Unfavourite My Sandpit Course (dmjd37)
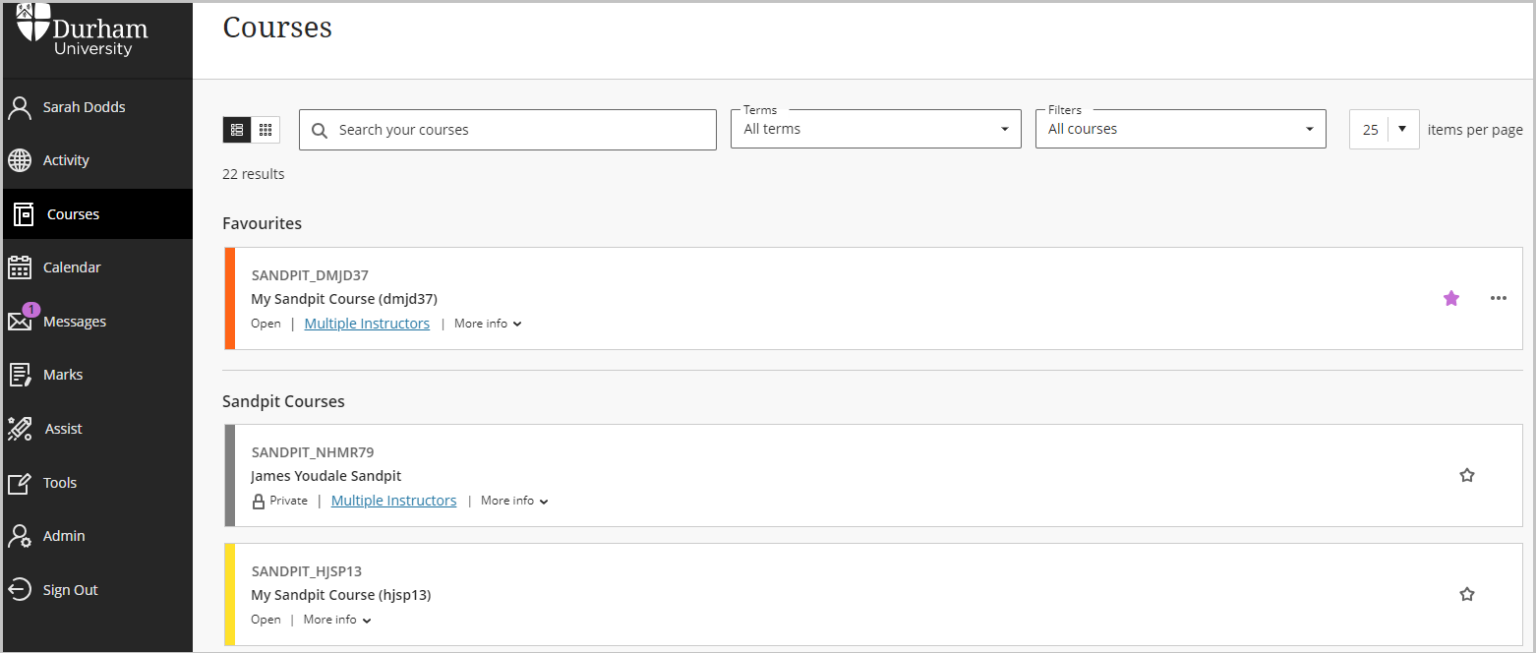 (1451, 298)
